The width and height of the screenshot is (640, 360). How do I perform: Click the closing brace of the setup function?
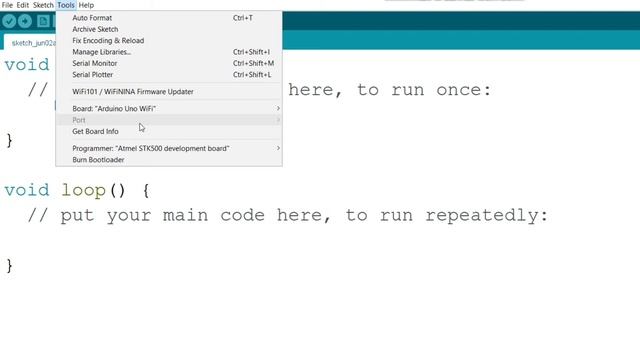[x=9, y=140]
